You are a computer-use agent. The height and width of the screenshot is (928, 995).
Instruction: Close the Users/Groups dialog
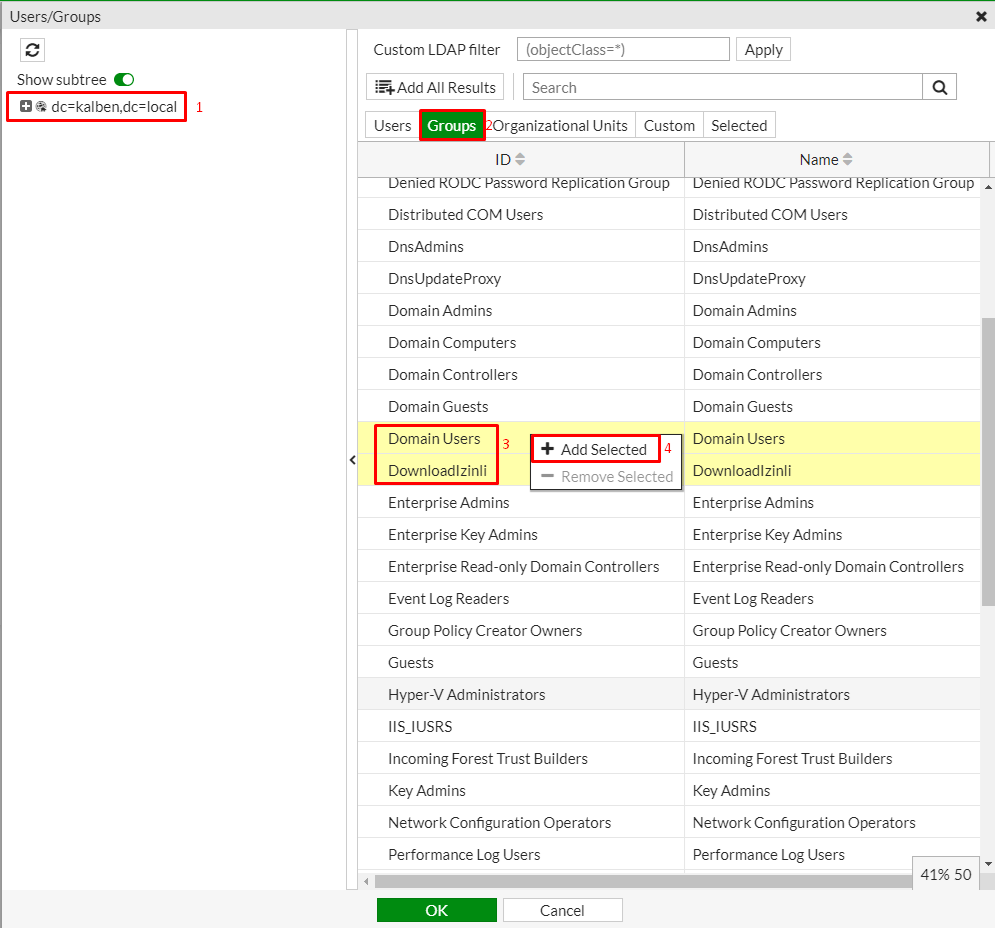pyautogui.click(x=981, y=16)
